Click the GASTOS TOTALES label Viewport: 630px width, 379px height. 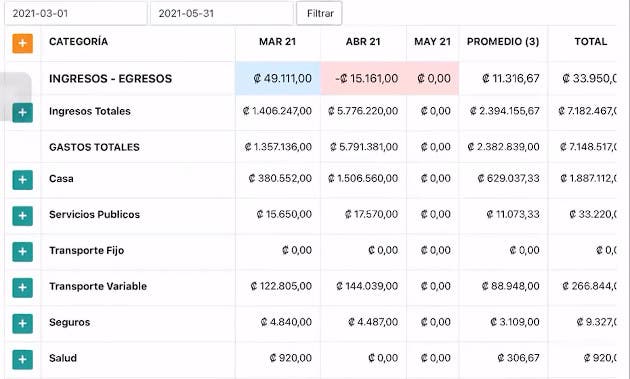pyautogui.click(x=94, y=147)
